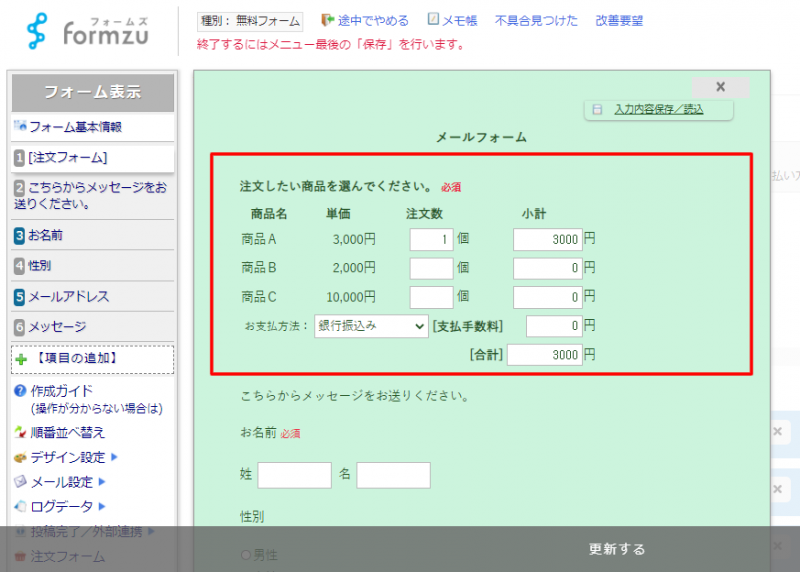Click the 不具合見つけた link
This screenshot has width=800, height=572.
pos(536,20)
